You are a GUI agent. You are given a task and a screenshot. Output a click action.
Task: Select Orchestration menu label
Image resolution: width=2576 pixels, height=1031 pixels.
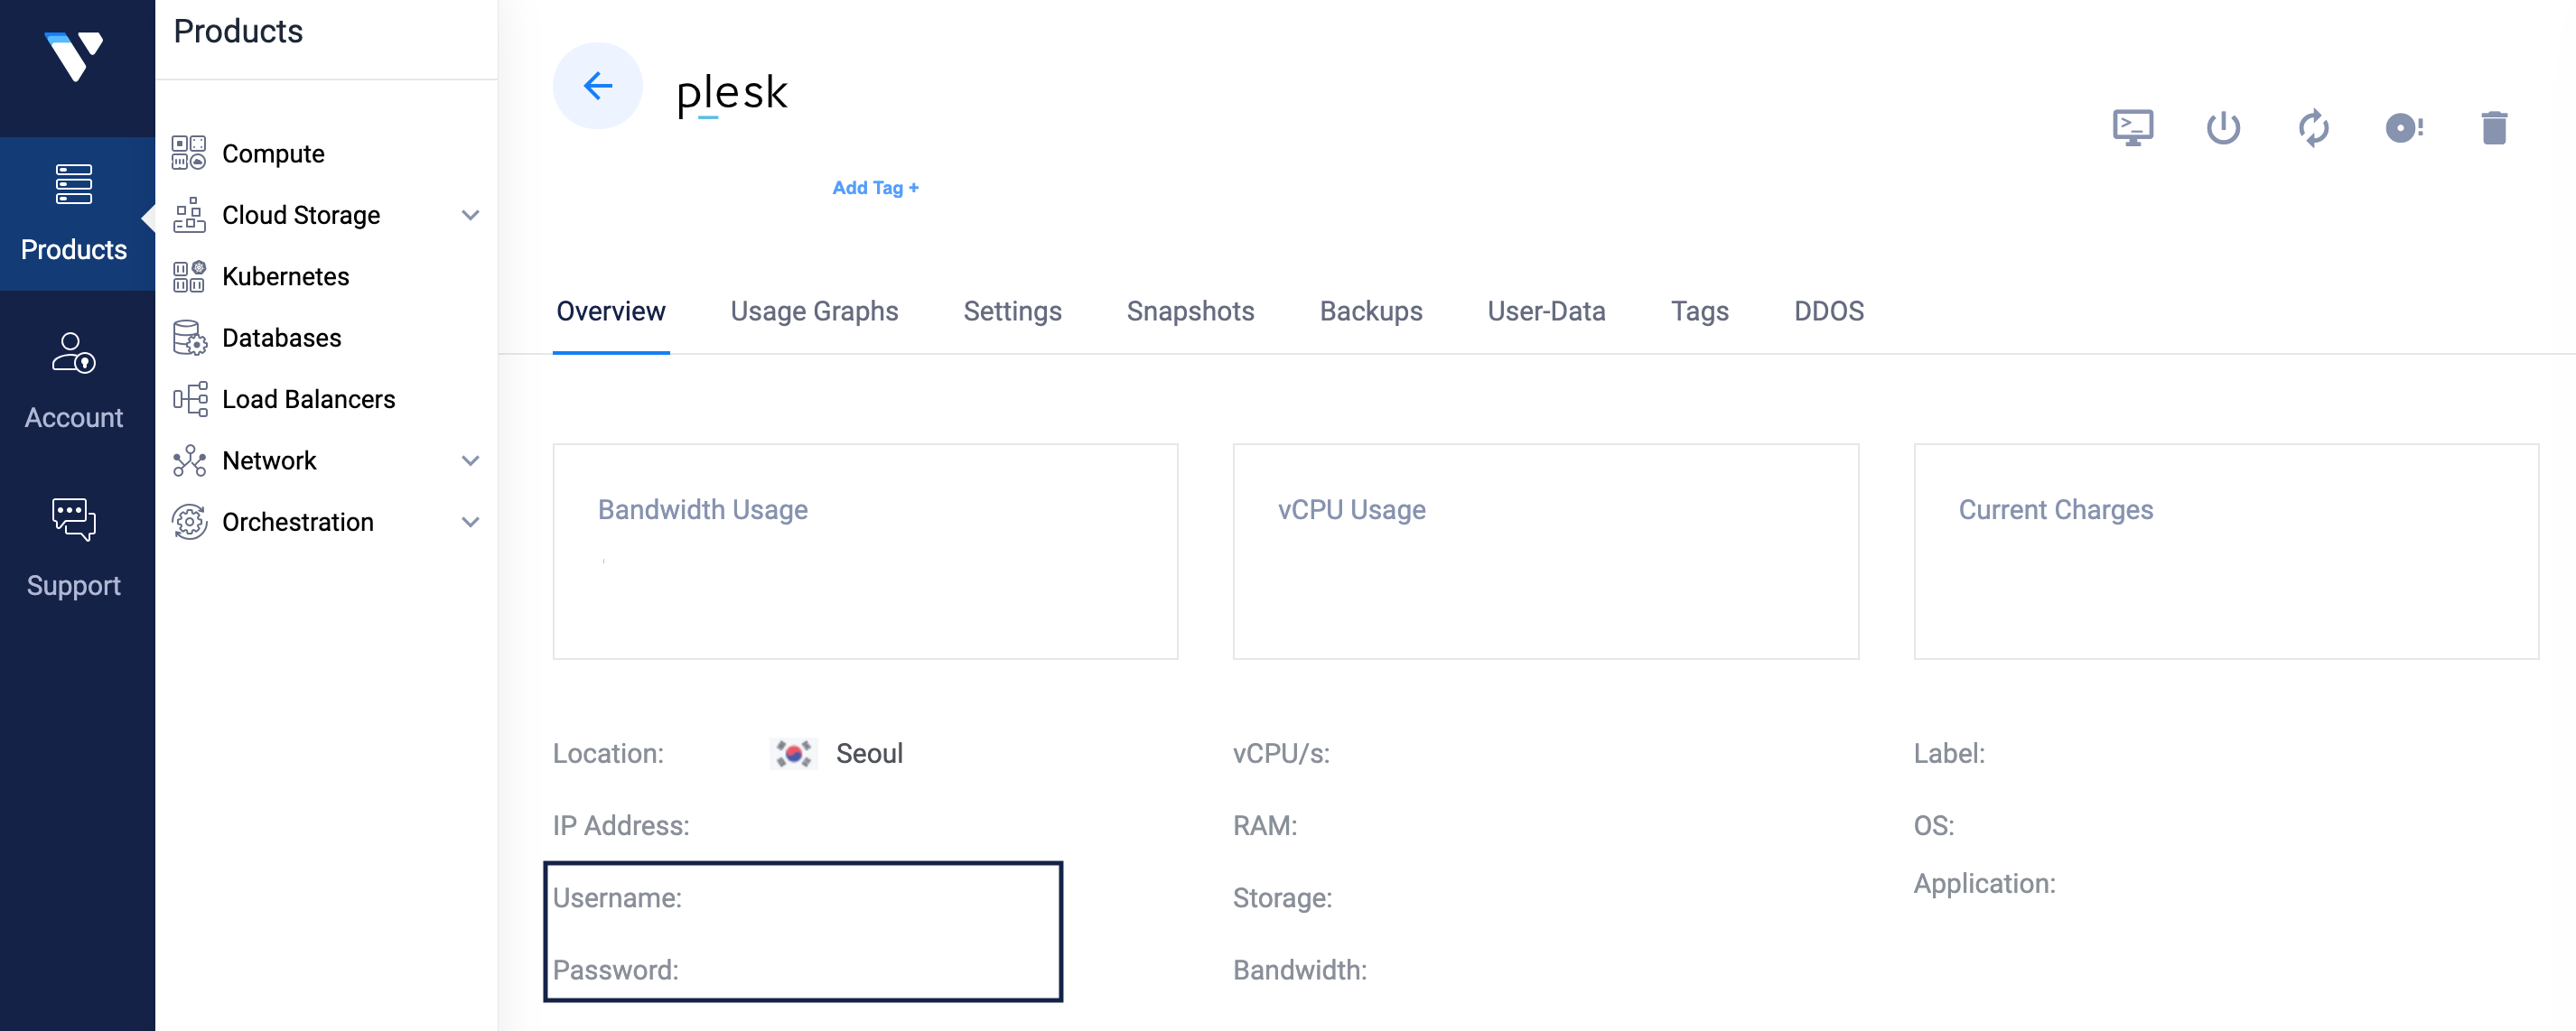tap(297, 522)
